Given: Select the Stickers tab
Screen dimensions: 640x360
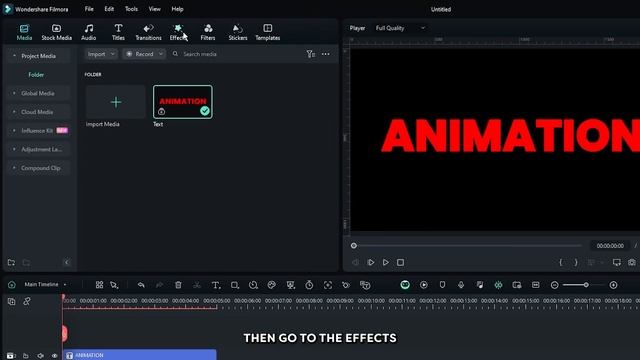Looking at the screenshot, I should point(238,32).
